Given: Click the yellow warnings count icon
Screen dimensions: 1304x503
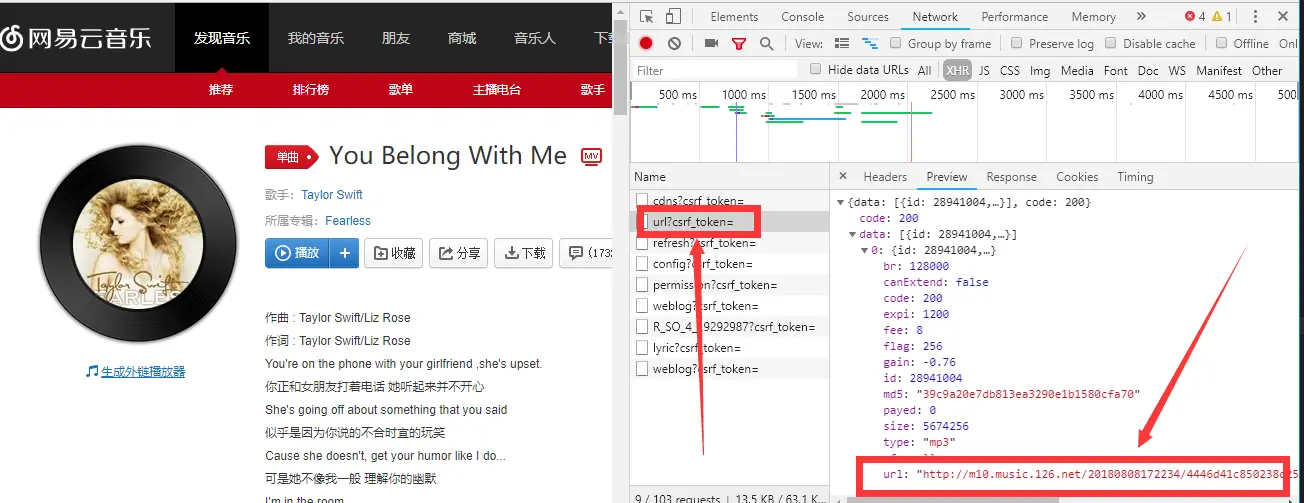Looking at the screenshot, I should coord(1217,16).
